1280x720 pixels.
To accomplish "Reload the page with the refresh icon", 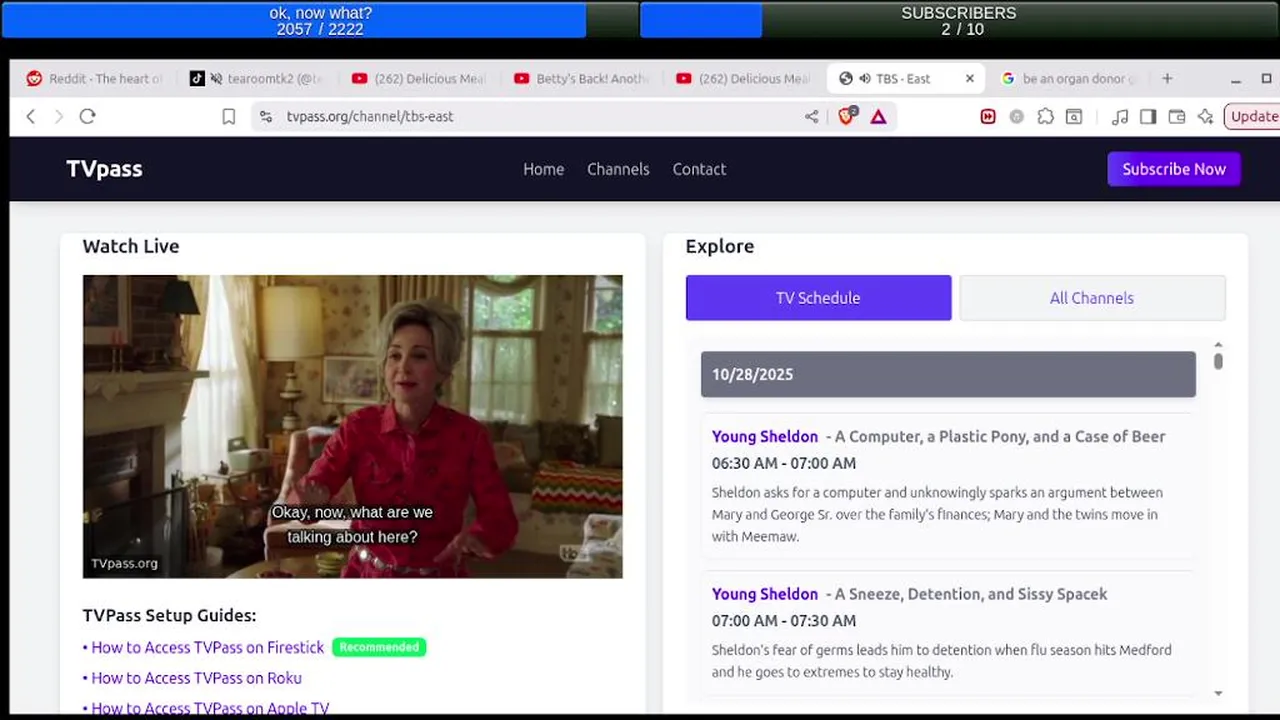I will 87,117.
